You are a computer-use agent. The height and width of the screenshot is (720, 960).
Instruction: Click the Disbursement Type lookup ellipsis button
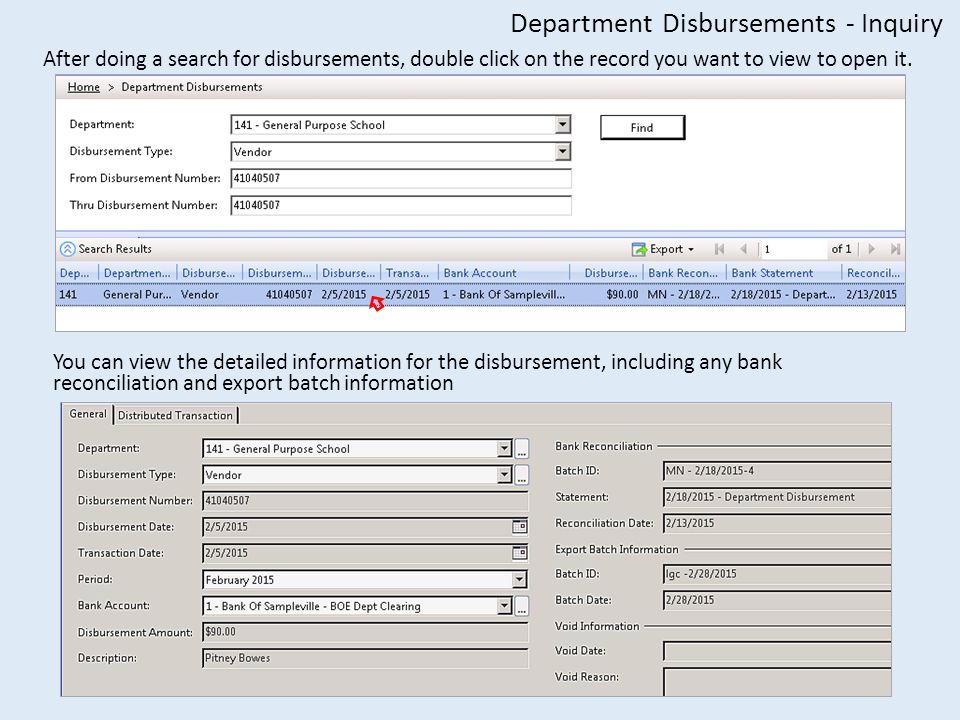[x=522, y=474]
